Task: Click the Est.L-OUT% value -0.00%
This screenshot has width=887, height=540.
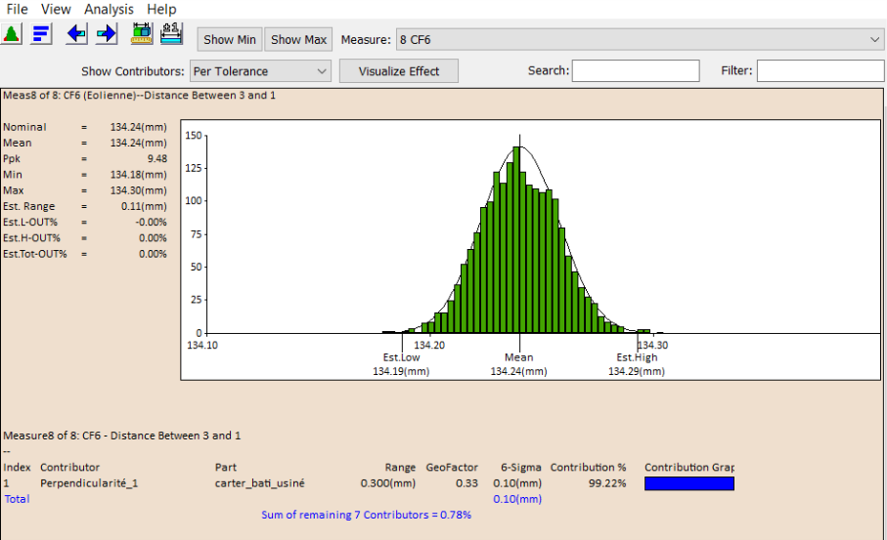Action: 151,222
